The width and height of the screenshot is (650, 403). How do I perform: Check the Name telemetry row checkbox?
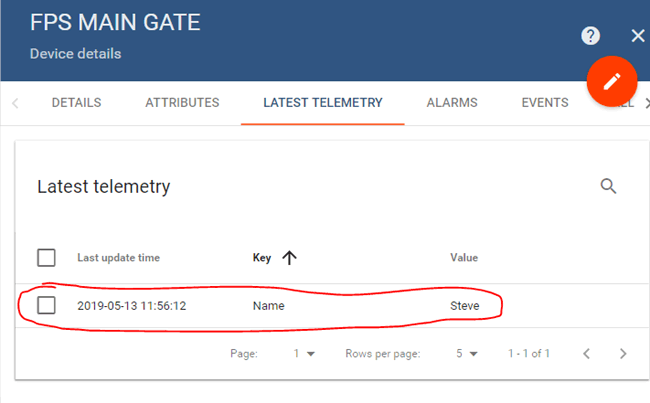[46, 305]
